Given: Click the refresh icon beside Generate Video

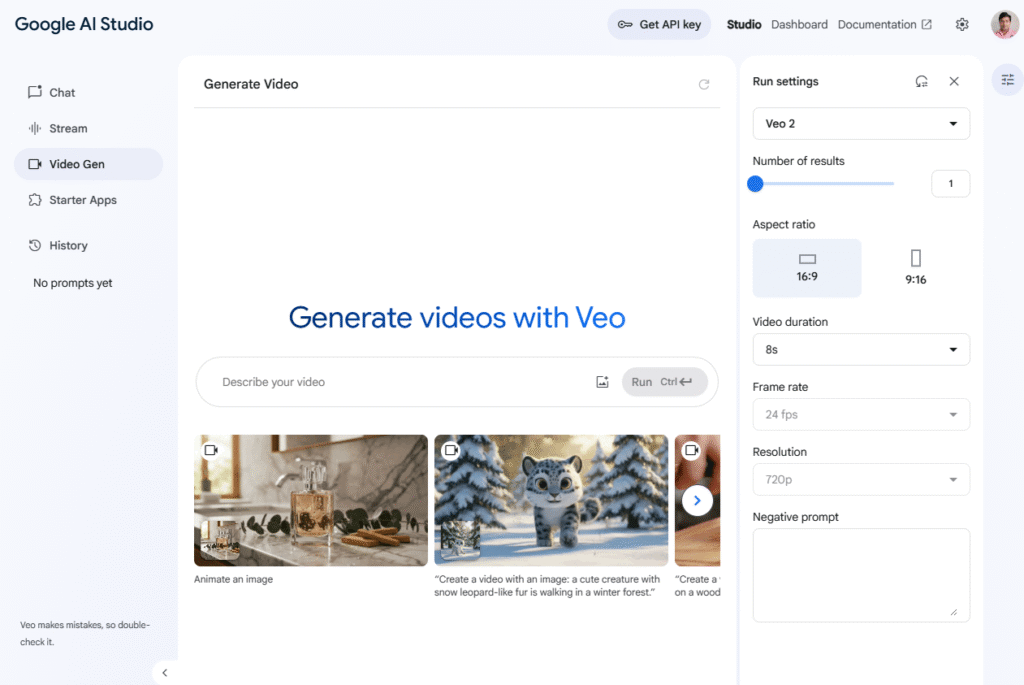Looking at the screenshot, I should coord(703,84).
